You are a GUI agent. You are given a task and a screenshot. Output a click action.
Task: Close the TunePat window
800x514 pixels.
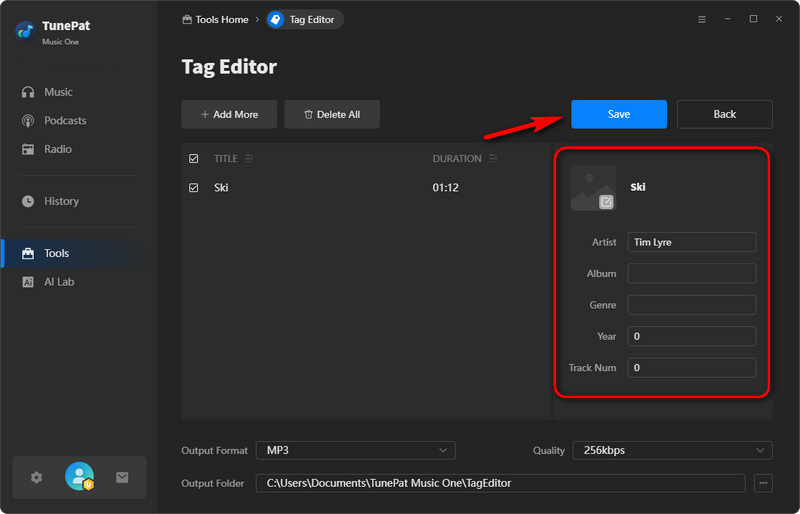pyautogui.click(x=779, y=19)
